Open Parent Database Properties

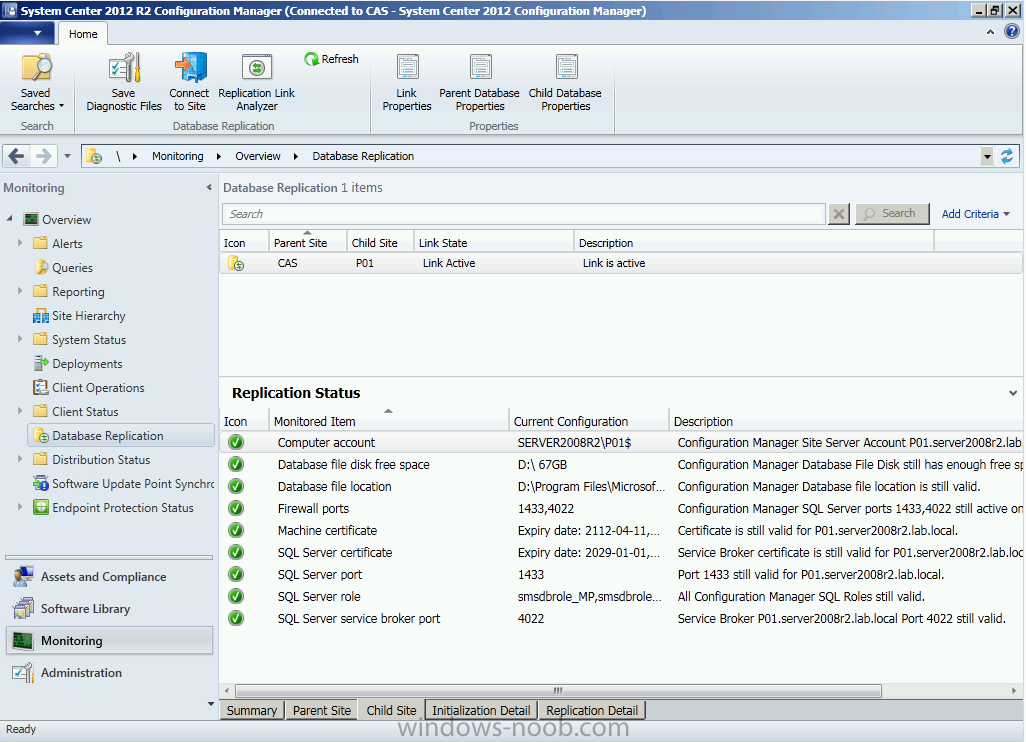coord(480,82)
